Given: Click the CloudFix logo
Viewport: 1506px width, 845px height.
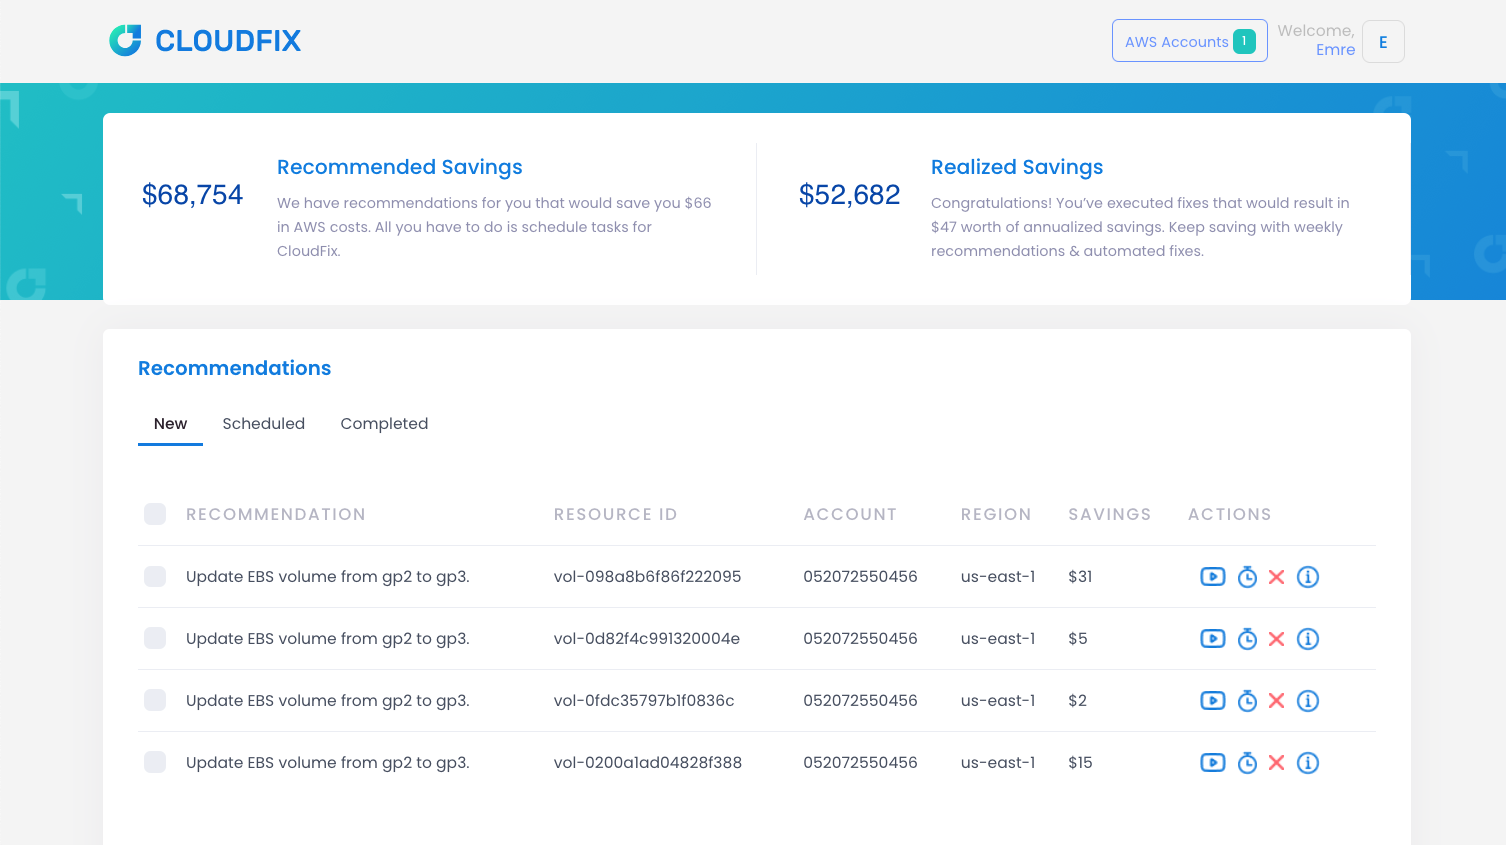Looking at the screenshot, I should click(205, 41).
